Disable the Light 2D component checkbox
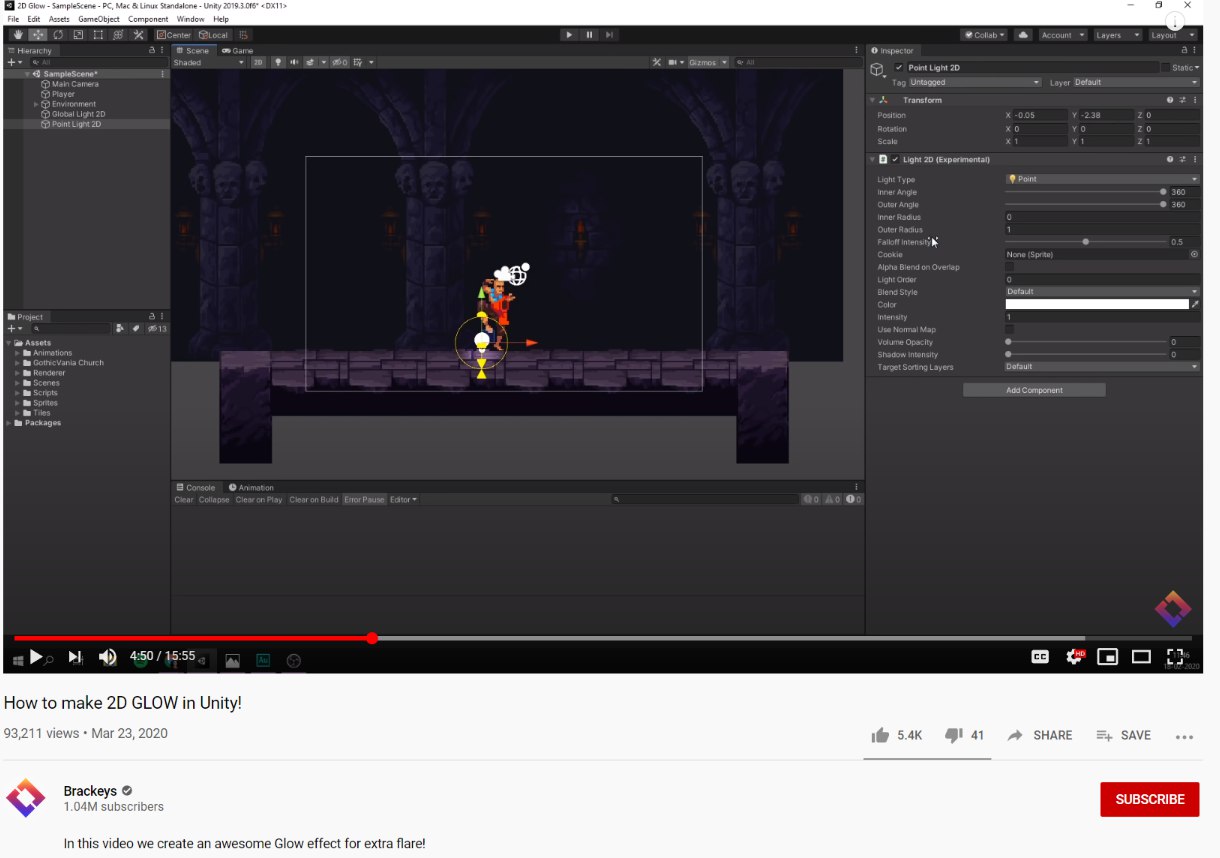The height and width of the screenshot is (858, 1220). point(895,159)
